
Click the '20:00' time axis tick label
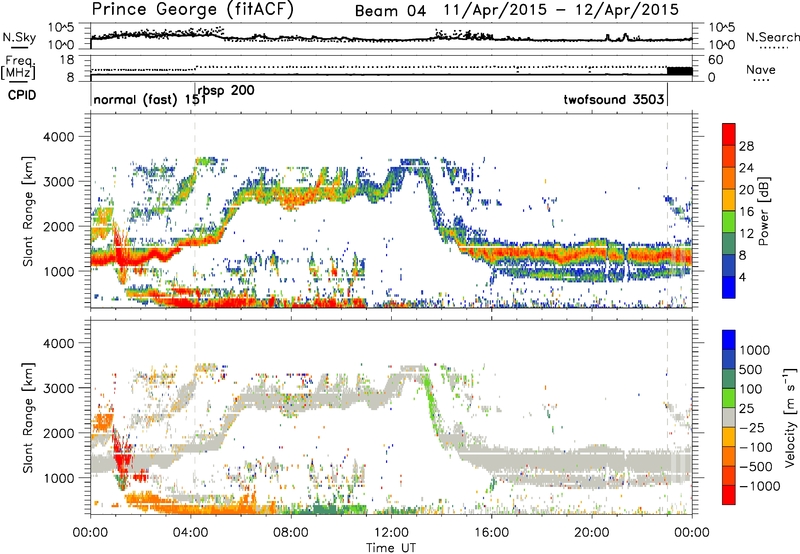pyautogui.click(x=591, y=533)
